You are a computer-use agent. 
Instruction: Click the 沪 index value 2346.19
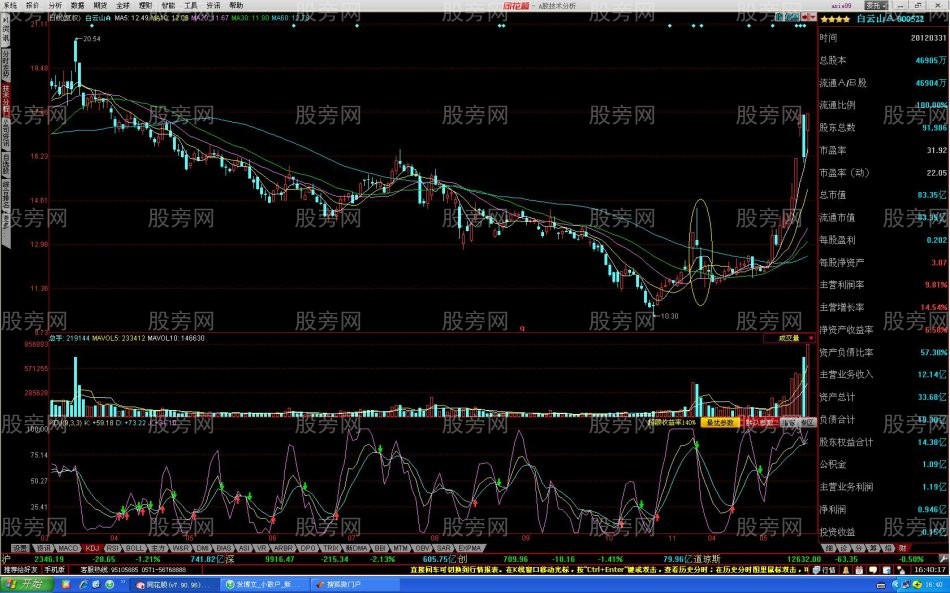[49, 559]
